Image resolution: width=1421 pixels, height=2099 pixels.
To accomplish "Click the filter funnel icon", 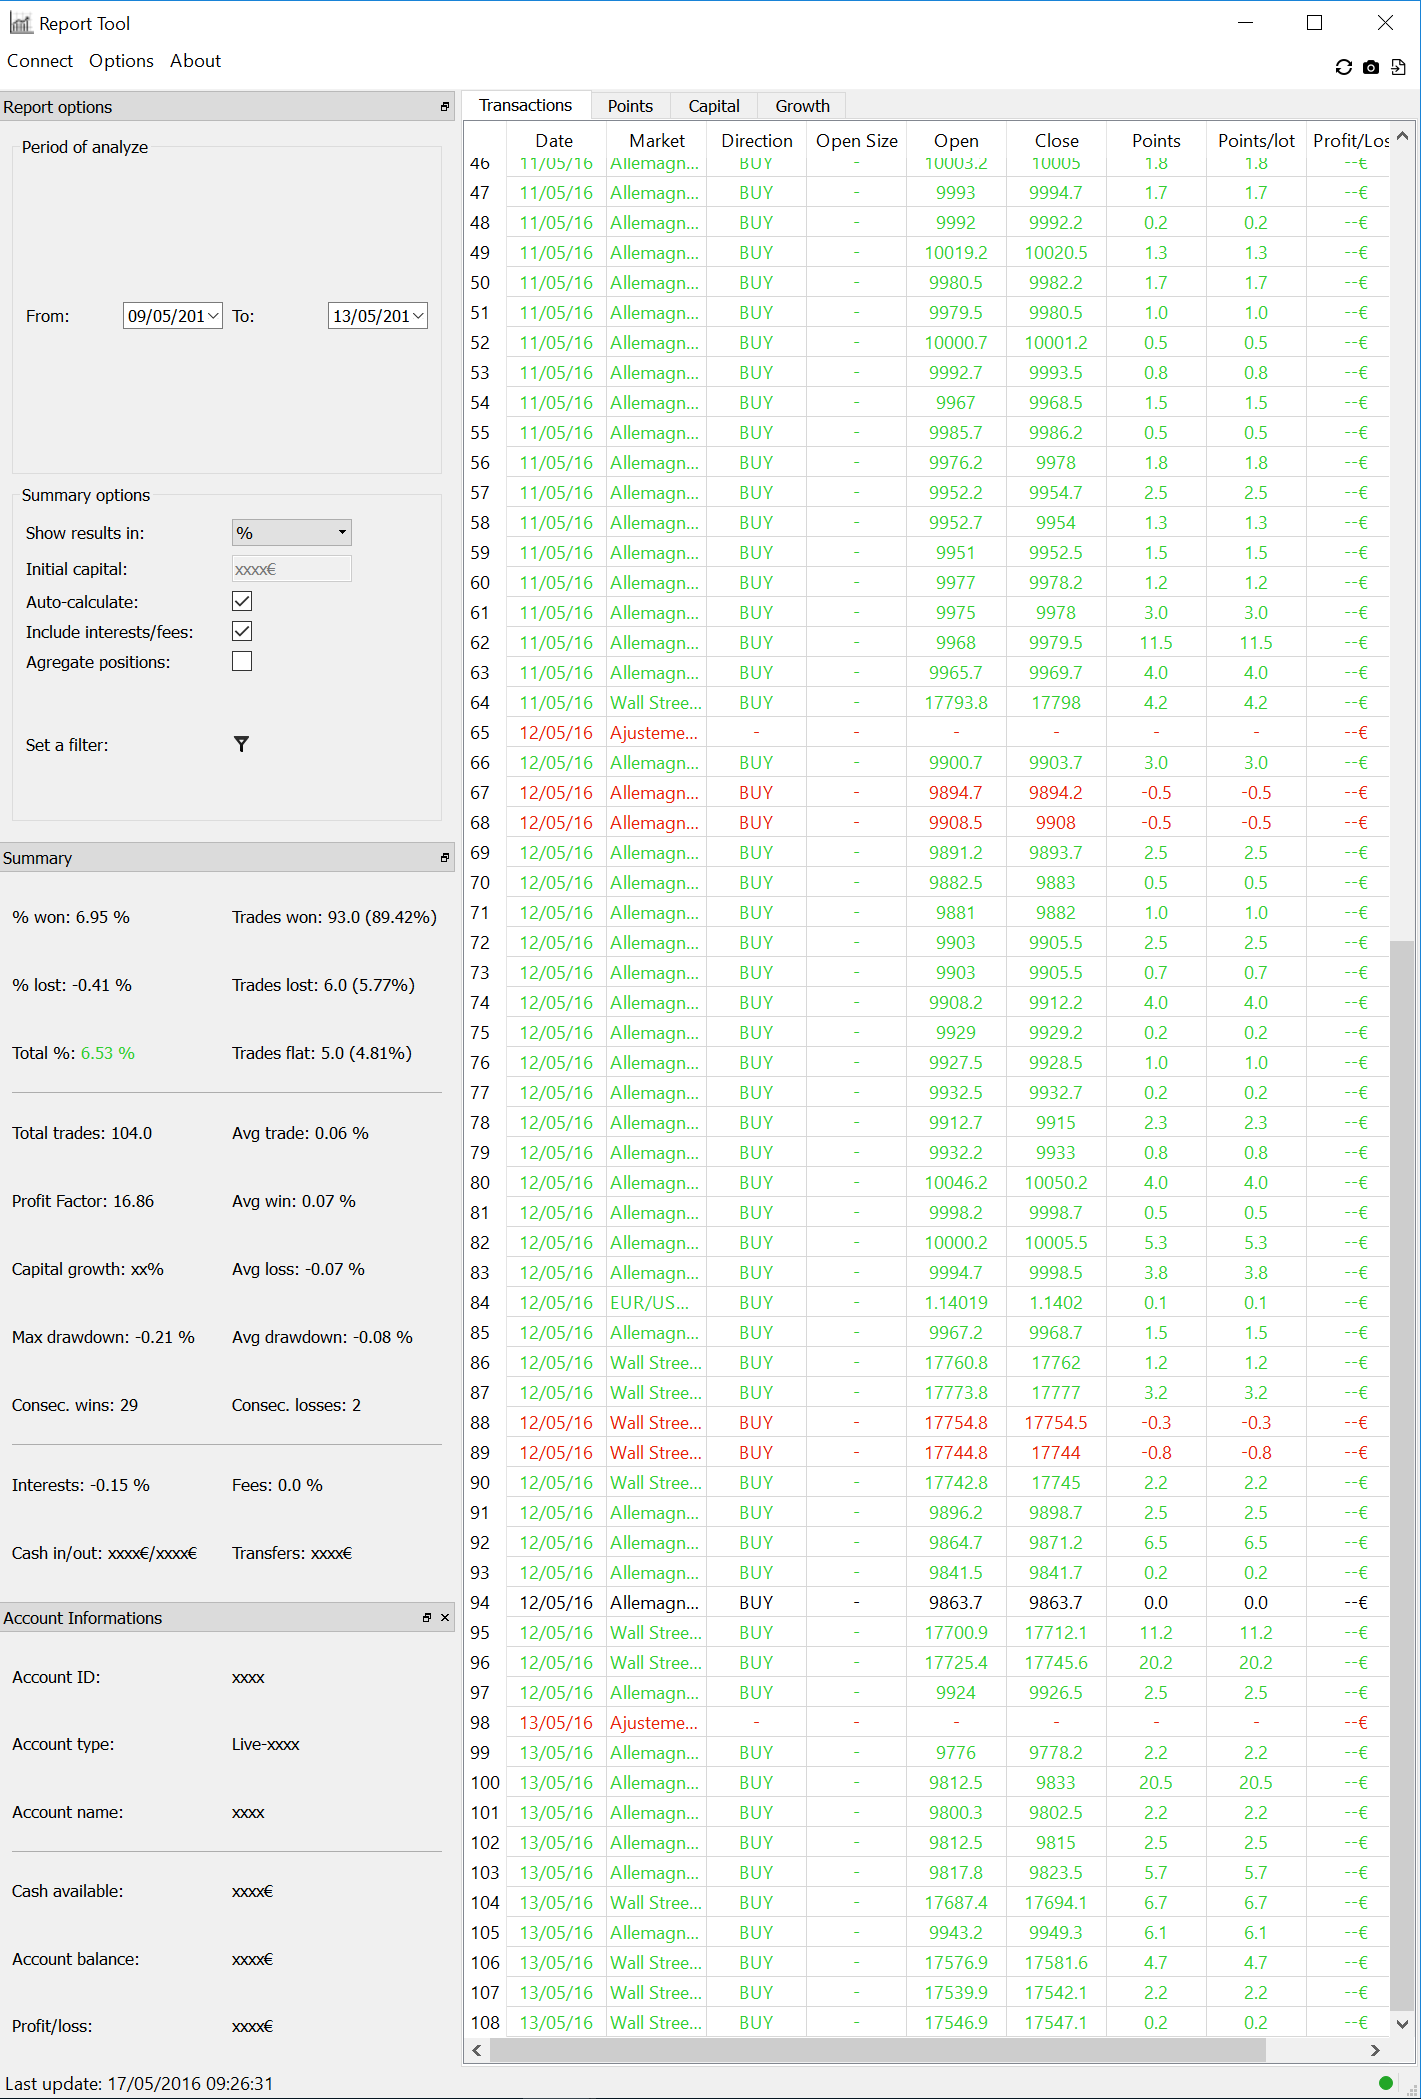I will click(x=241, y=744).
